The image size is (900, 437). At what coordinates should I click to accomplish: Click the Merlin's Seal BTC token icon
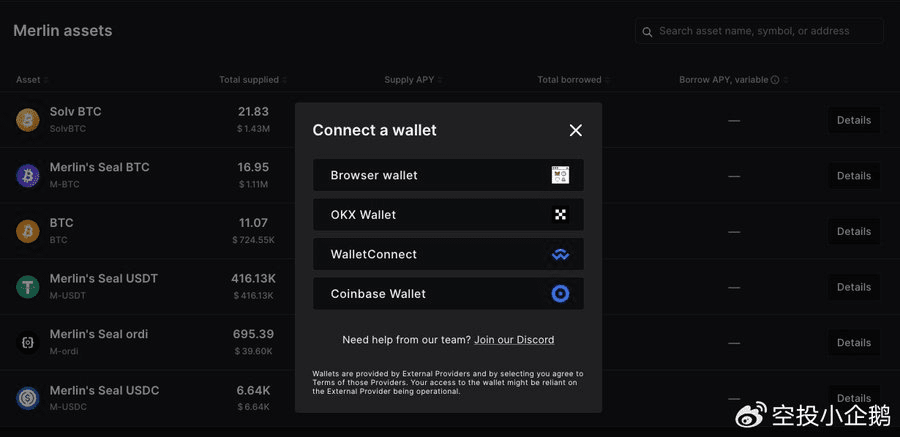coord(28,176)
